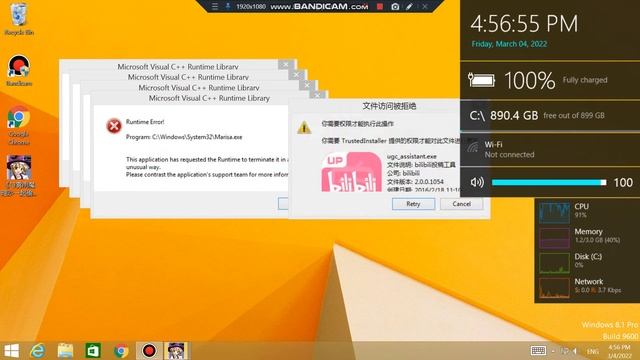Click the Marisa.exe program path text

[x=184, y=137]
